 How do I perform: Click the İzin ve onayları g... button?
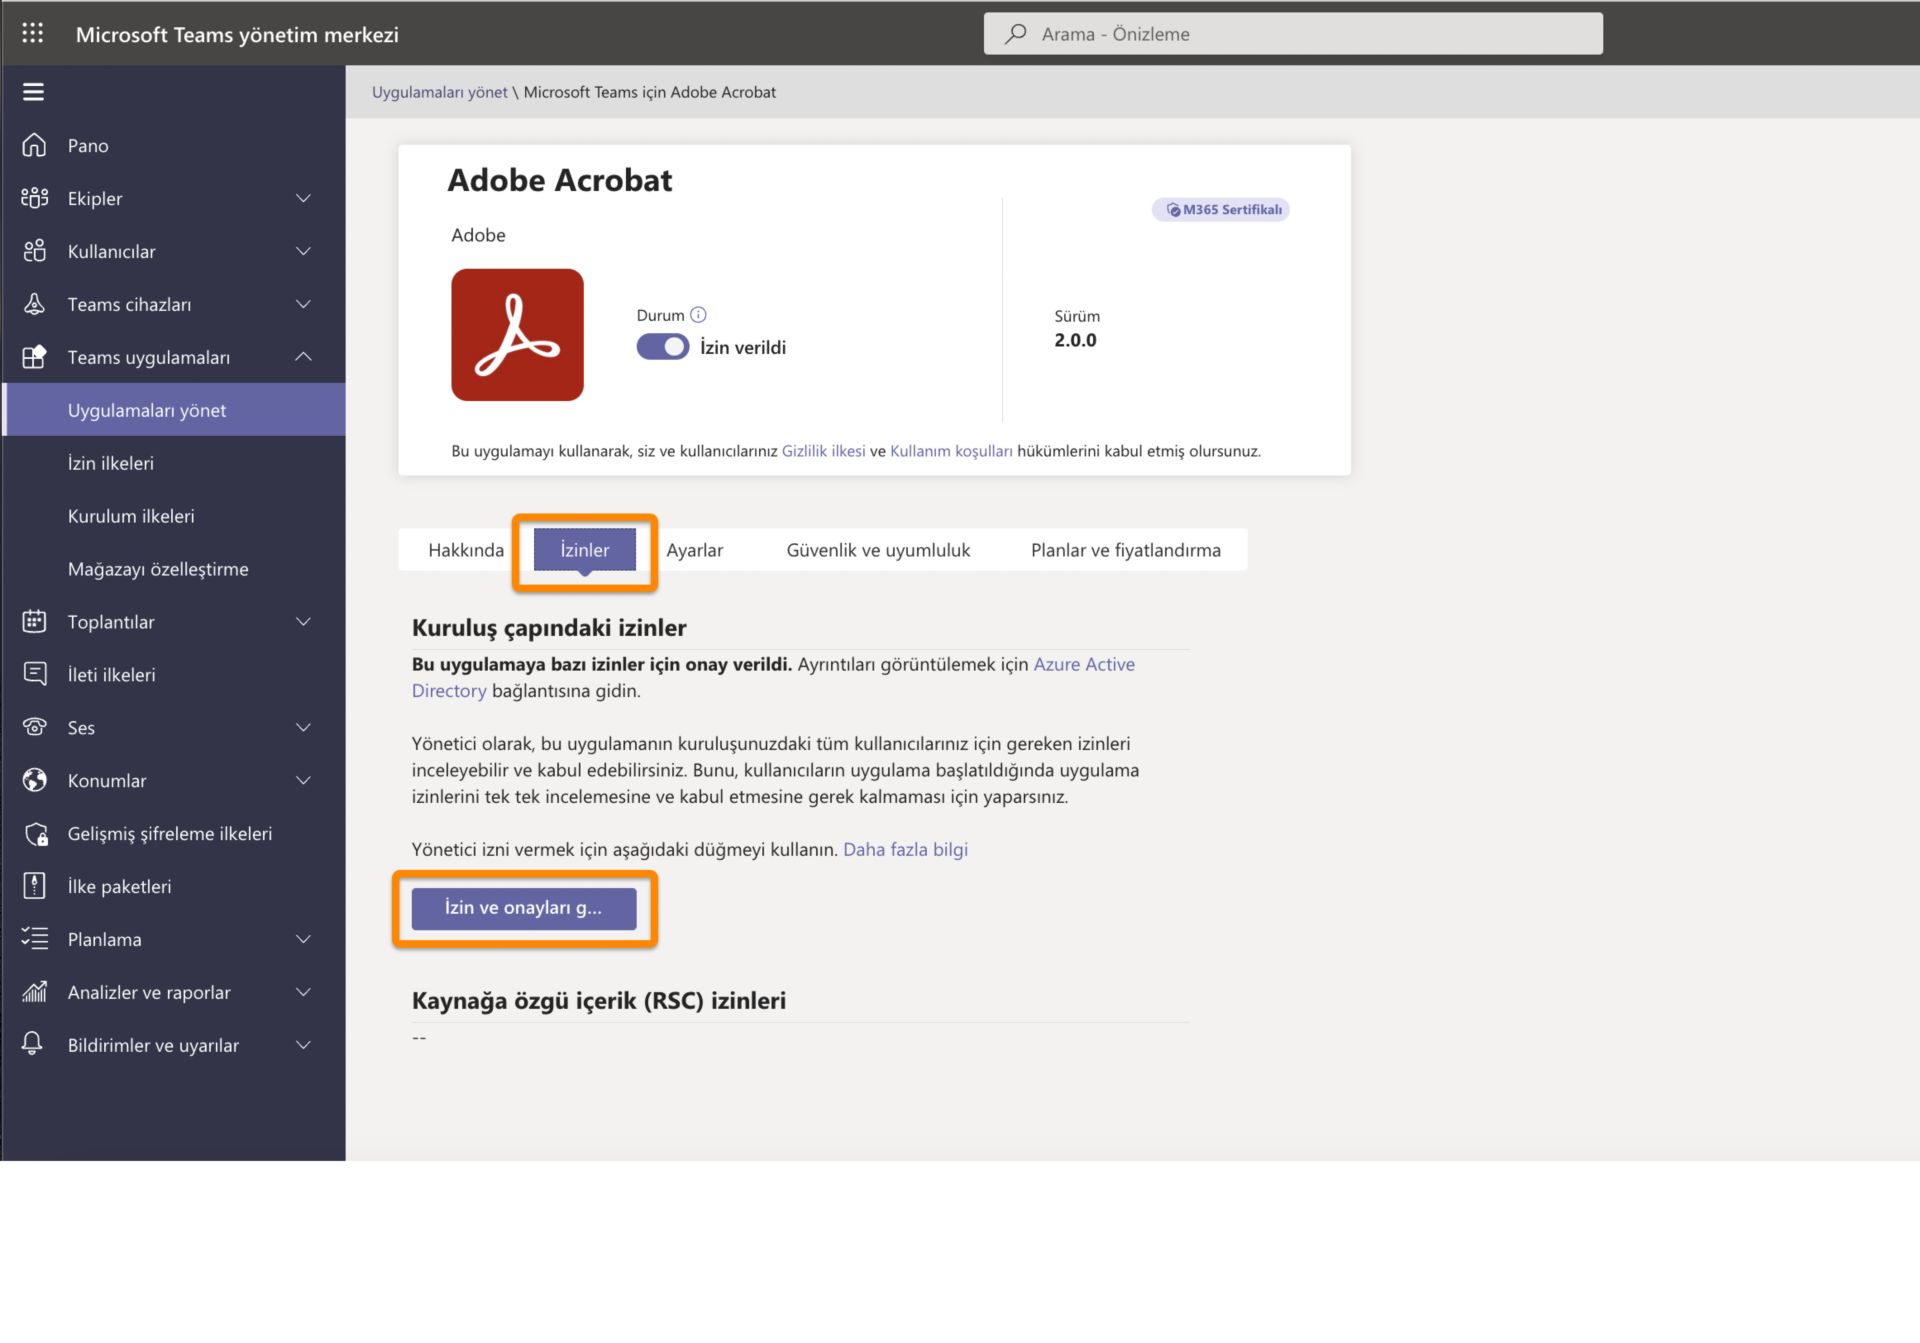point(524,908)
